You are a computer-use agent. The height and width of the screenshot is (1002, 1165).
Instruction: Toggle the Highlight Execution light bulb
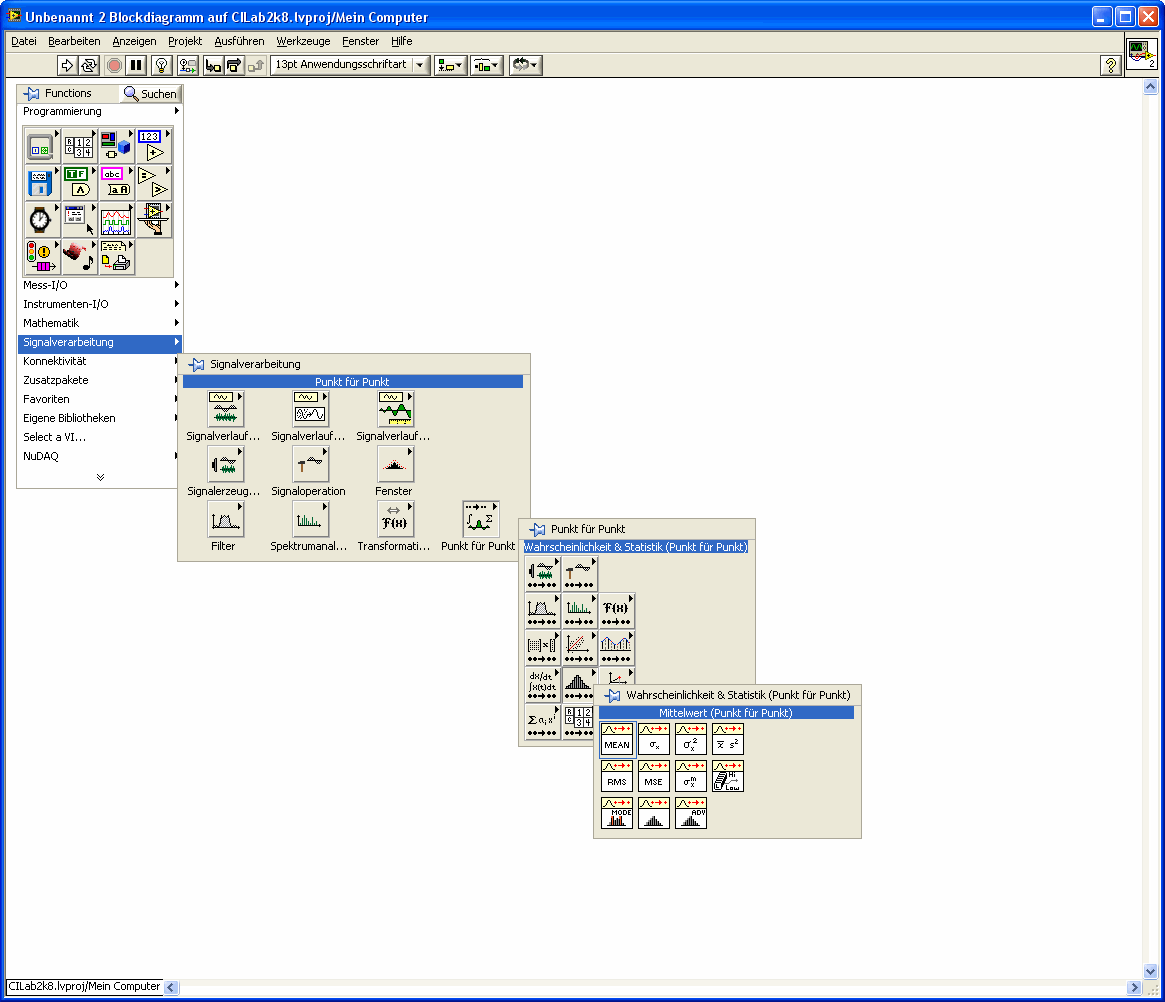point(161,65)
